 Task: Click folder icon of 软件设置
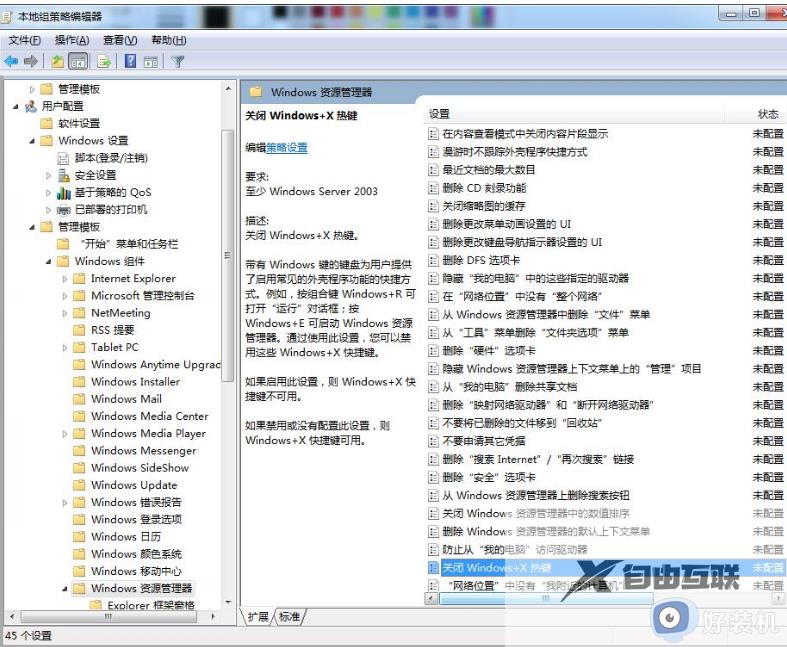[46, 123]
